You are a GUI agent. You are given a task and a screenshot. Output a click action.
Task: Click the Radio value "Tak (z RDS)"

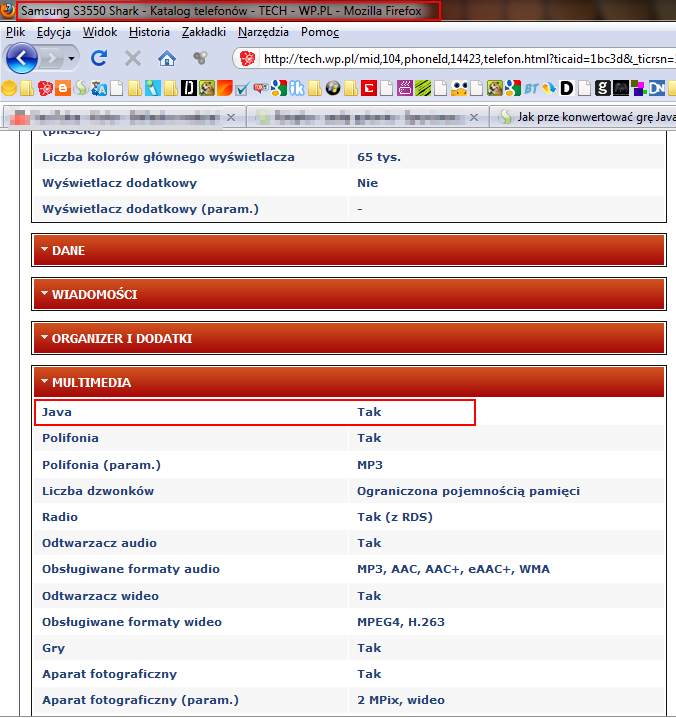(x=395, y=517)
